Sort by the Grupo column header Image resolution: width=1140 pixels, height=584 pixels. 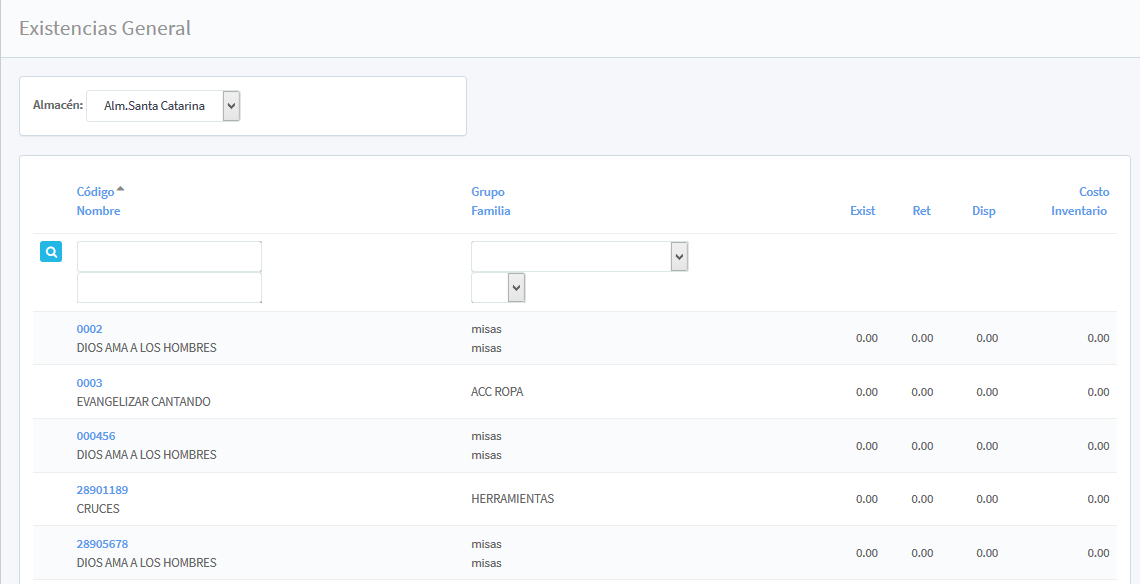tap(488, 192)
